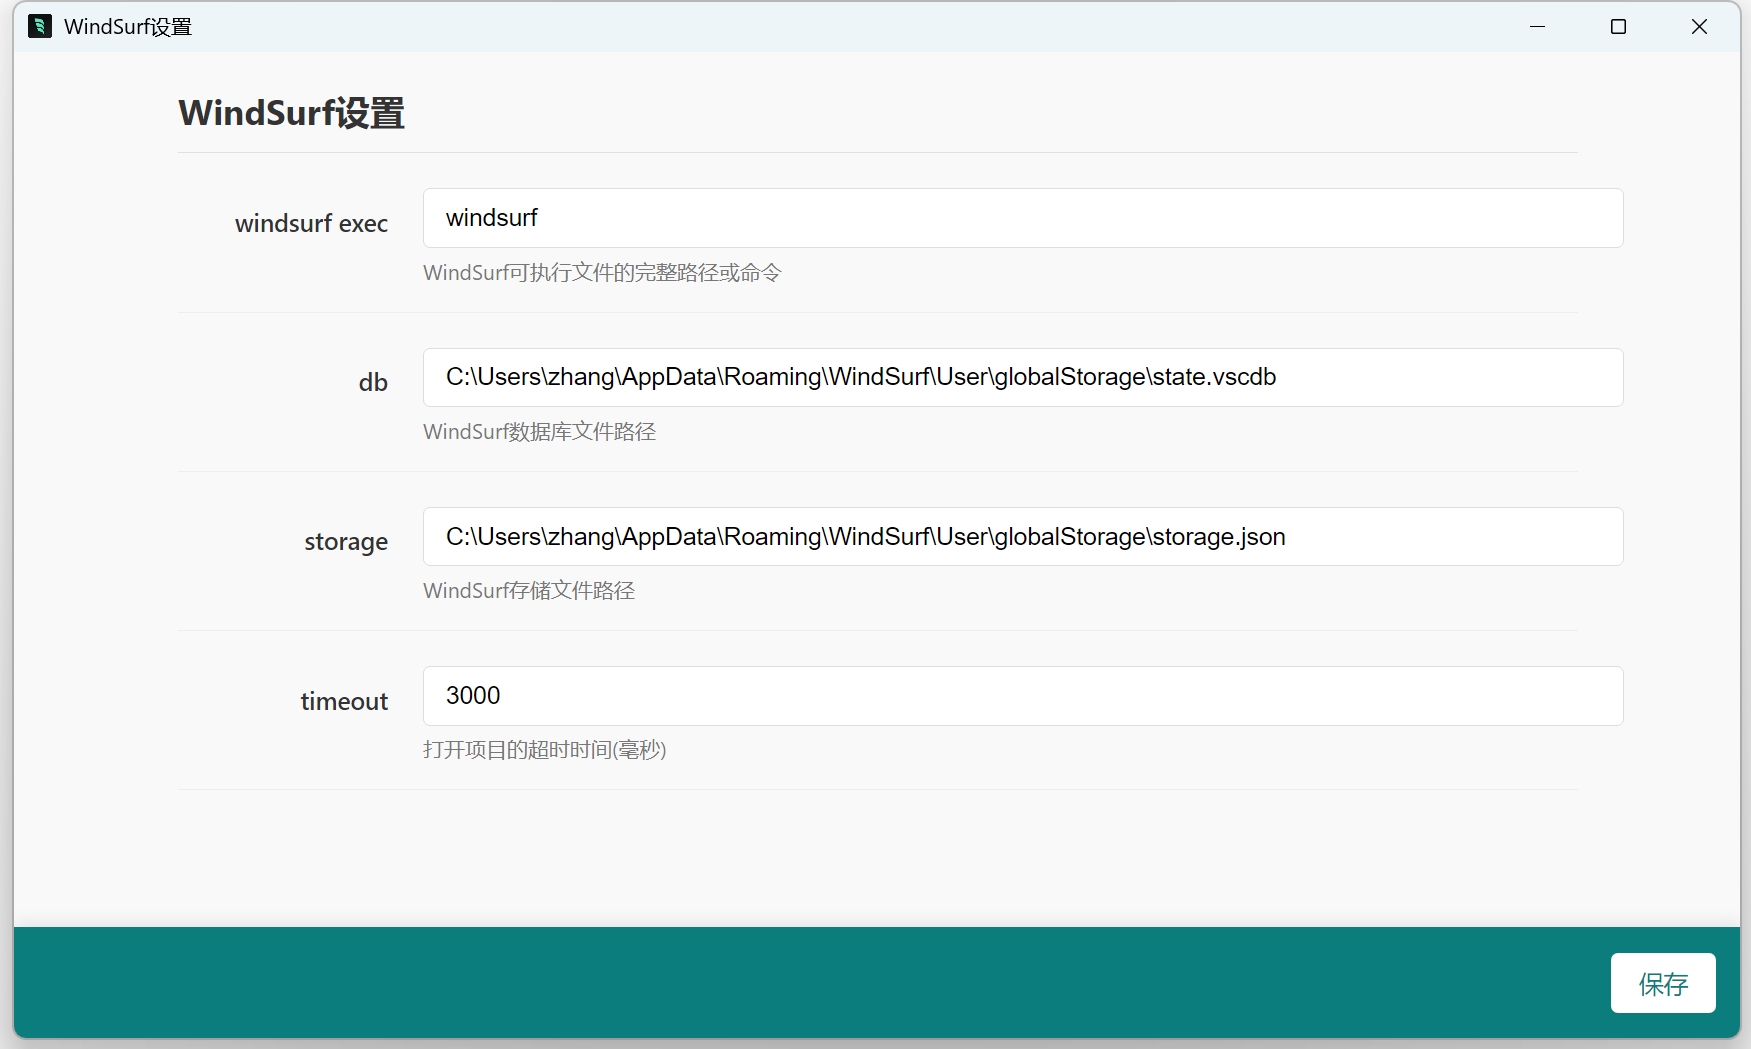Image resolution: width=1751 pixels, height=1049 pixels.
Task: Select the storage.json path input field
Action: click(1022, 536)
